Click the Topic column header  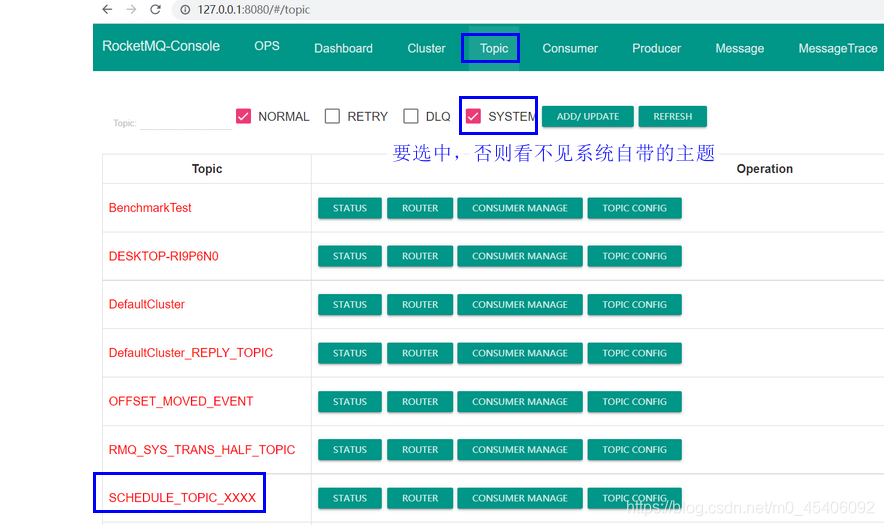(x=207, y=169)
